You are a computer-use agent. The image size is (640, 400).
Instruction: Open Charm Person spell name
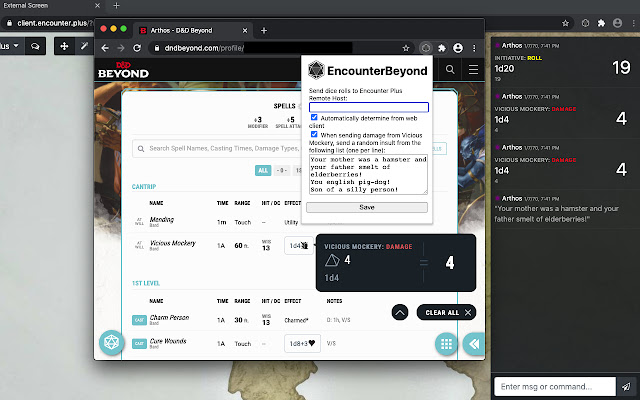(x=169, y=318)
